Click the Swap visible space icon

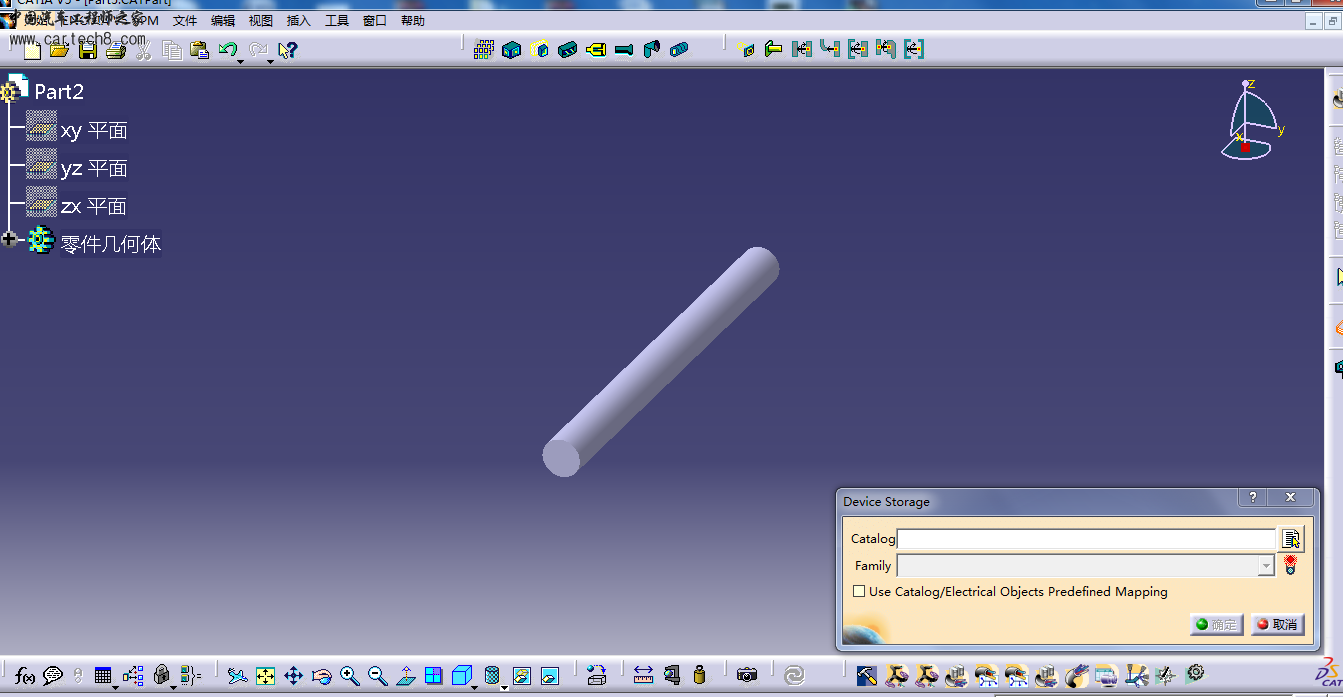[x=549, y=676]
